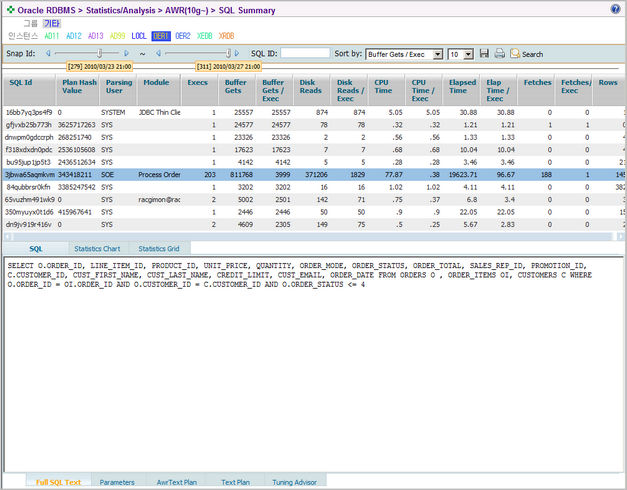Focus the SQL ID input field
Viewport: 627px width, 490px height.
click(x=305, y=53)
